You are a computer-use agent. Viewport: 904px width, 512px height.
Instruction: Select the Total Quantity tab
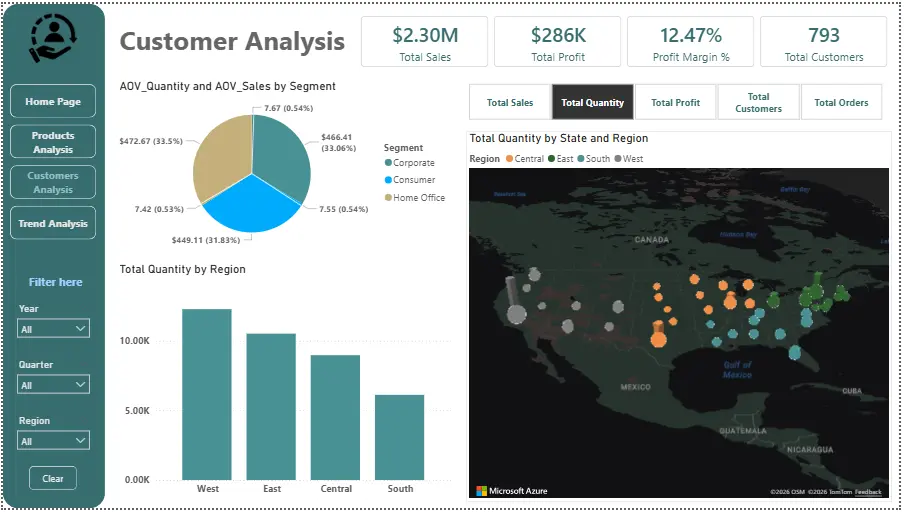[593, 102]
